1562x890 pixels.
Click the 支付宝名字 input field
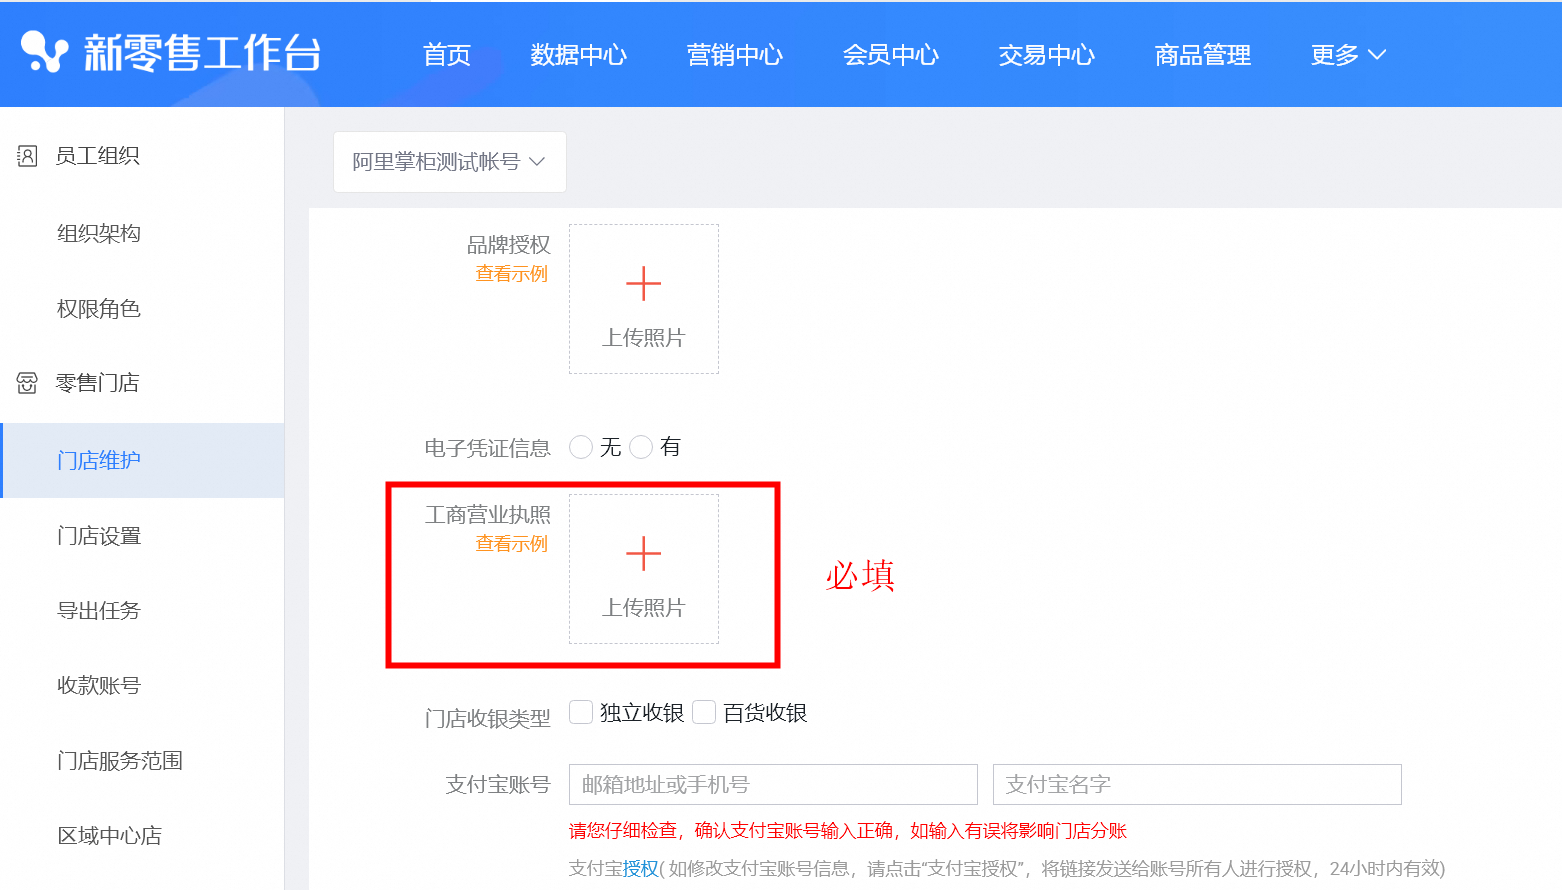[x=1196, y=785]
